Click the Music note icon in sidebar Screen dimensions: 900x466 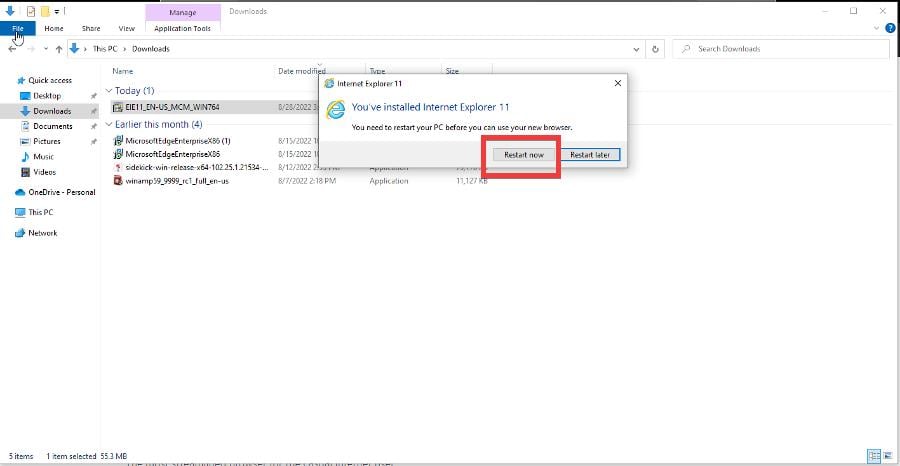[25, 157]
